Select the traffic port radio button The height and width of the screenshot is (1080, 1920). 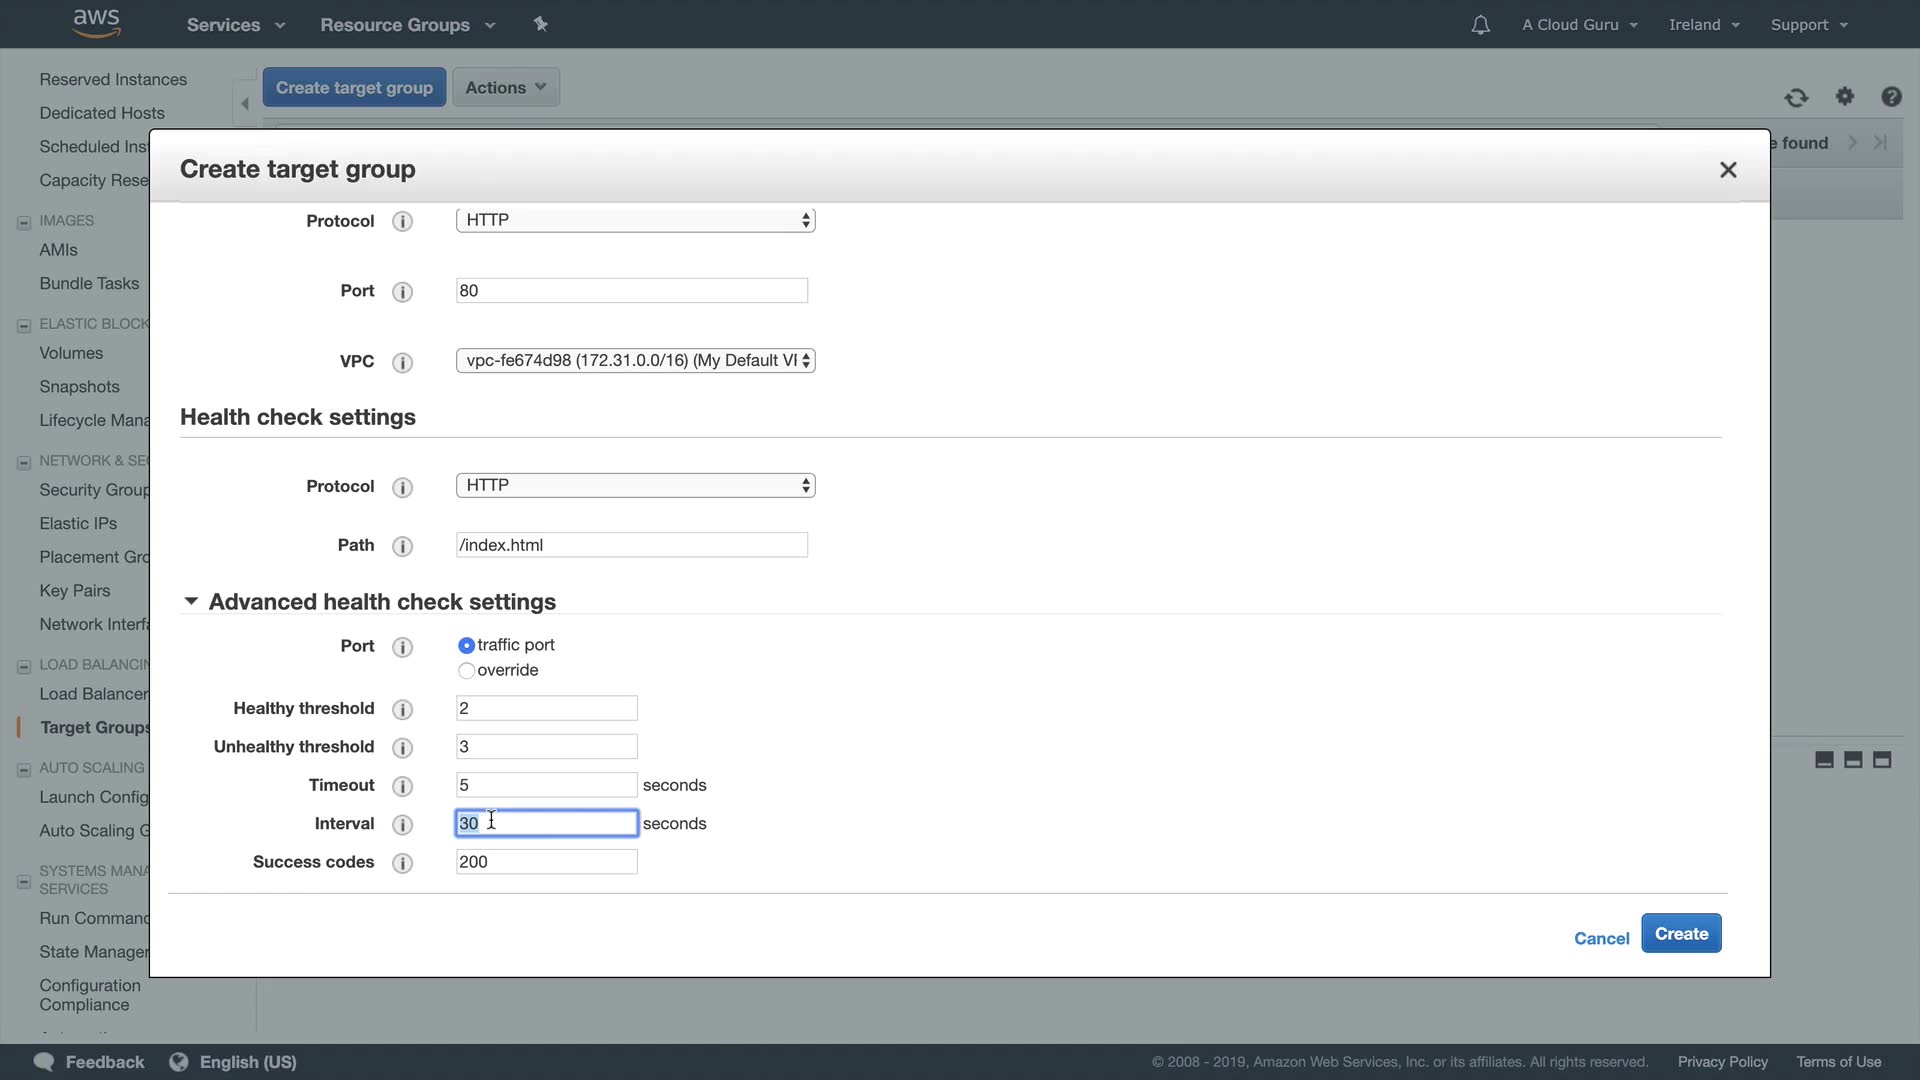pyautogui.click(x=466, y=646)
